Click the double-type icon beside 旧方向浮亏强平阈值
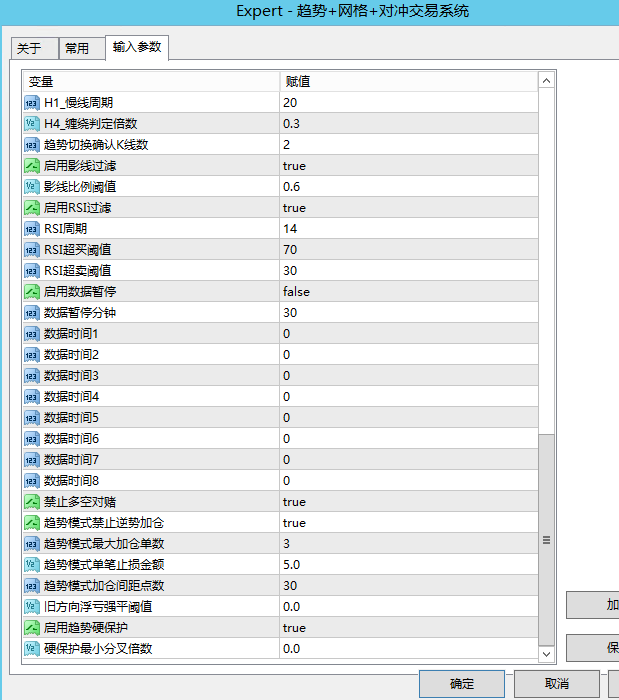 click(x=32, y=607)
